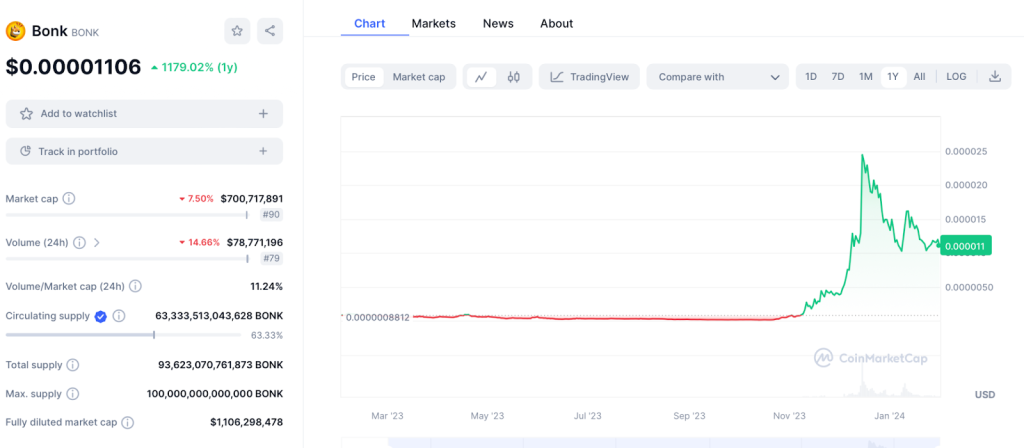
Task: Click the green 0.000011 price label on chart
Action: pyautogui.click(x=967, y=246)
